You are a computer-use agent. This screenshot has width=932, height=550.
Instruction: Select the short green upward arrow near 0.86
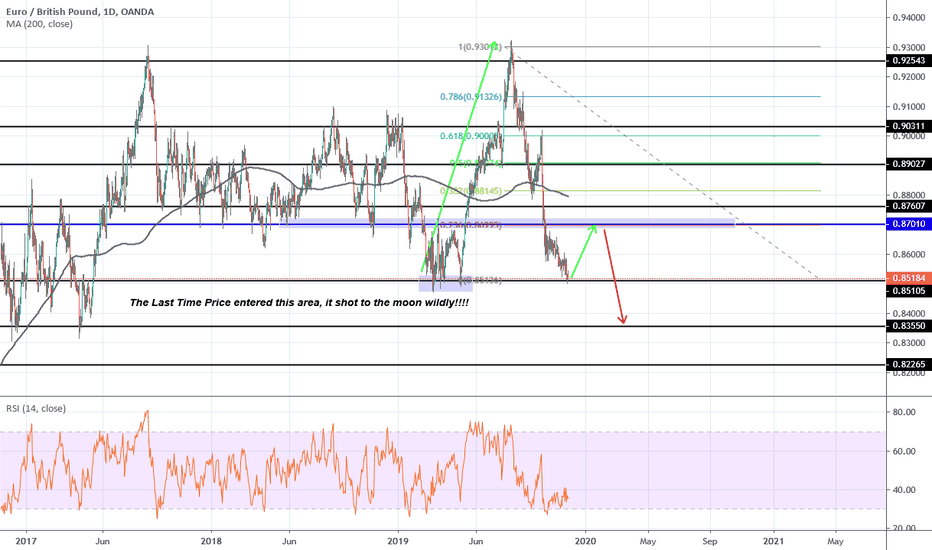pyautogui.click(x=584, y=252)
